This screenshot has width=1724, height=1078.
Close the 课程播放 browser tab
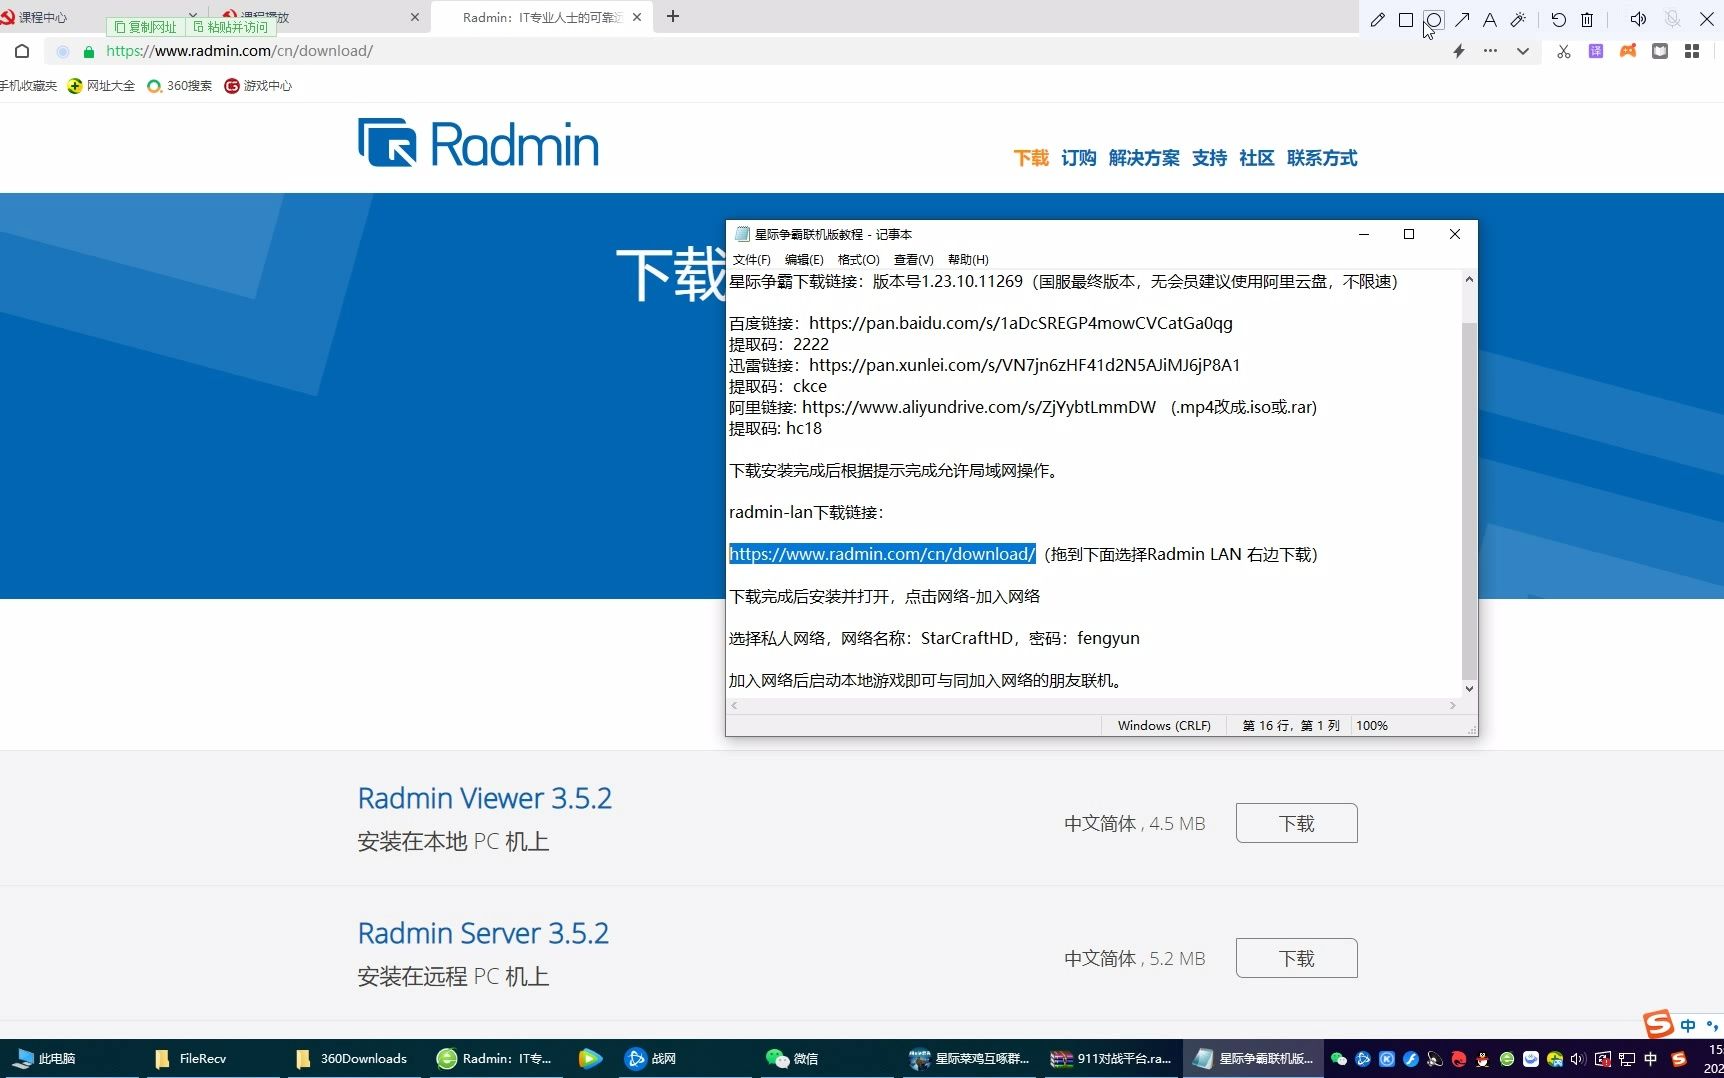[x=415, y=17]
